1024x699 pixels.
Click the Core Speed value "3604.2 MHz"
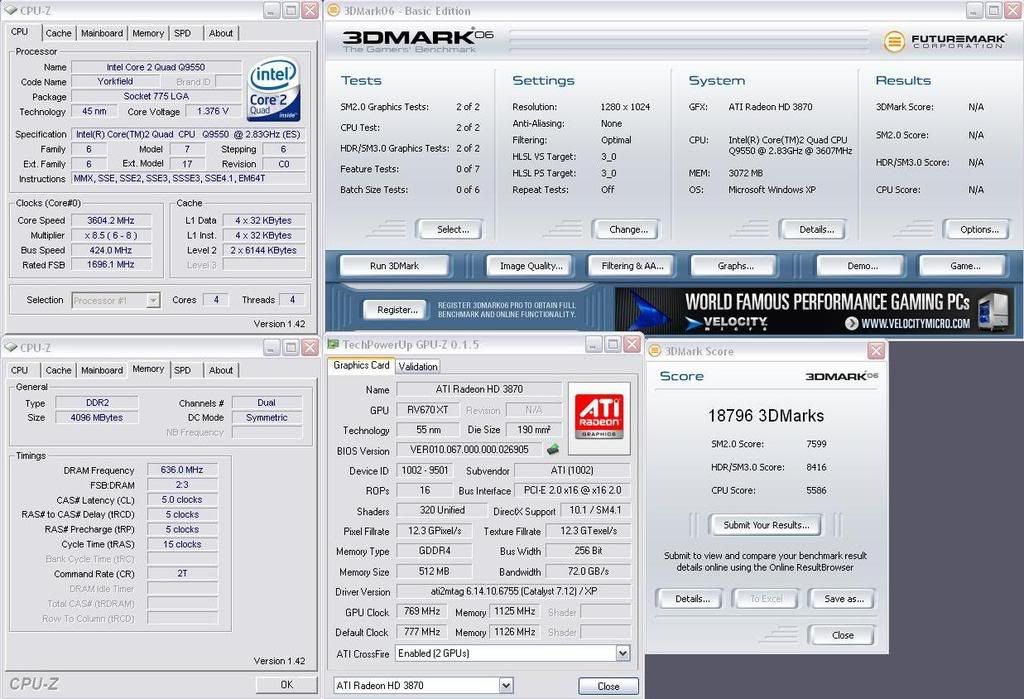click(111, 221)
